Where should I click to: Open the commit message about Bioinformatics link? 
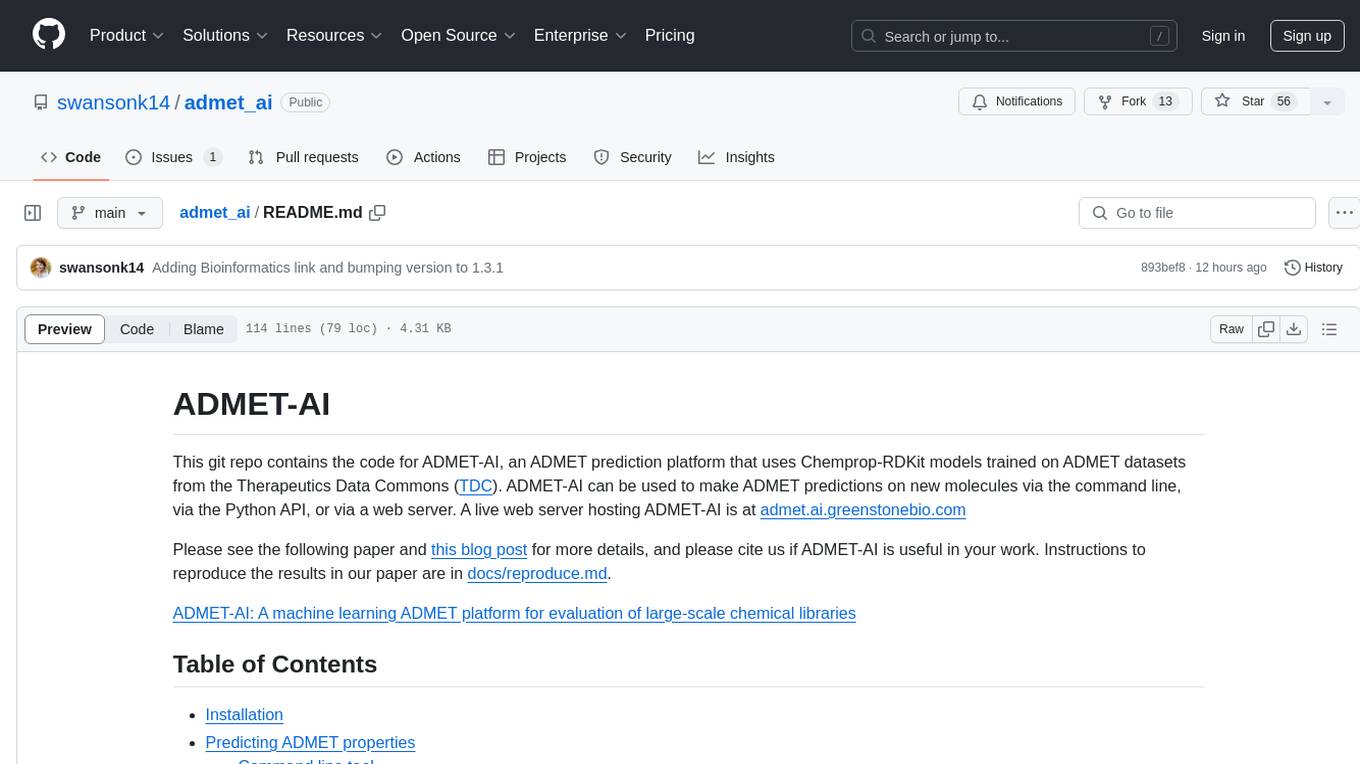[328, 268]
